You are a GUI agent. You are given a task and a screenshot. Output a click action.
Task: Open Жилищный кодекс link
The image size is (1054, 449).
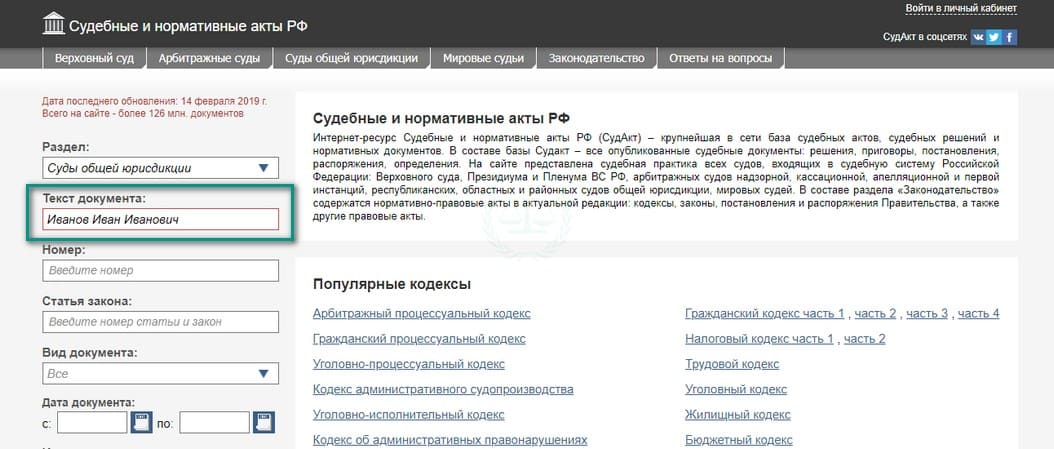(x=738, y=415)
